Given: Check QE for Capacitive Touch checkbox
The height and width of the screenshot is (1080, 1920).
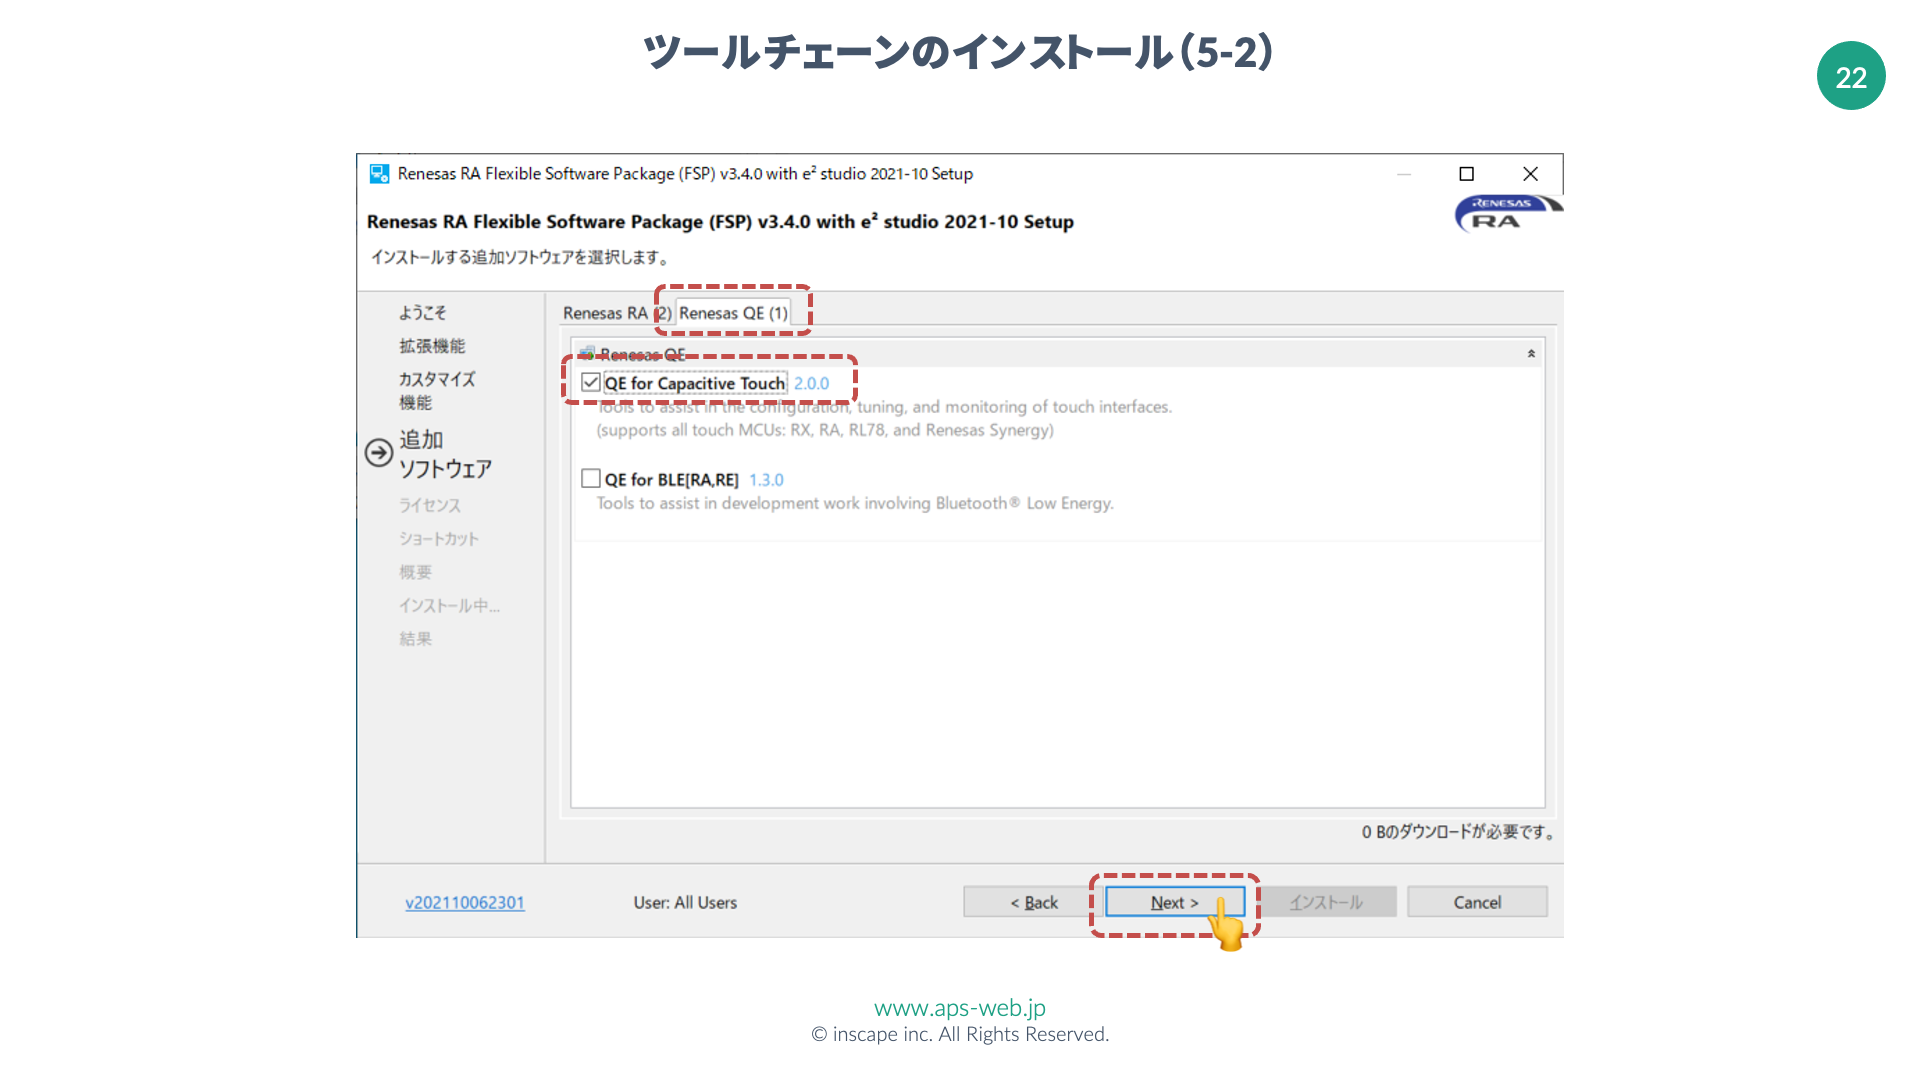Looking at the screenshot, I should point(591,383).
